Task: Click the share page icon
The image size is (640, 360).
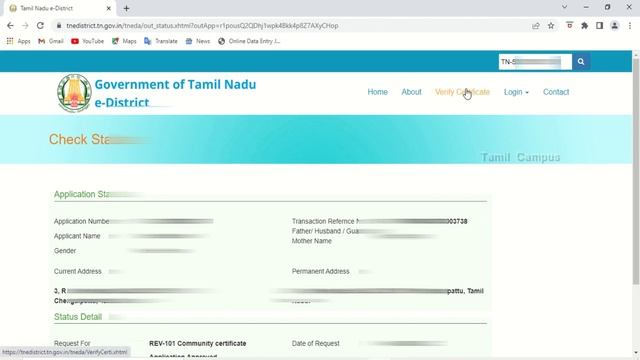Action: [x=536, y=26]
